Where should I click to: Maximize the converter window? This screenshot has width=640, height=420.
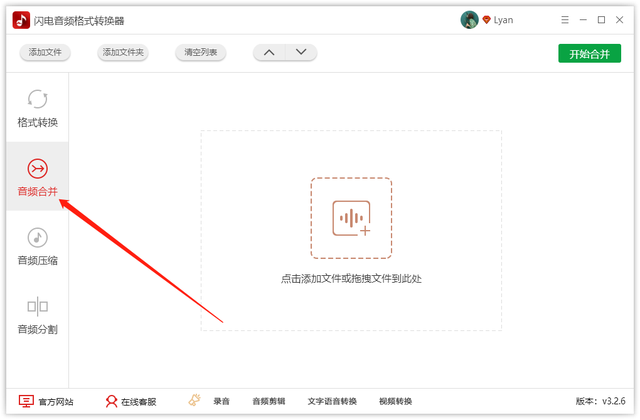[601, 20]
